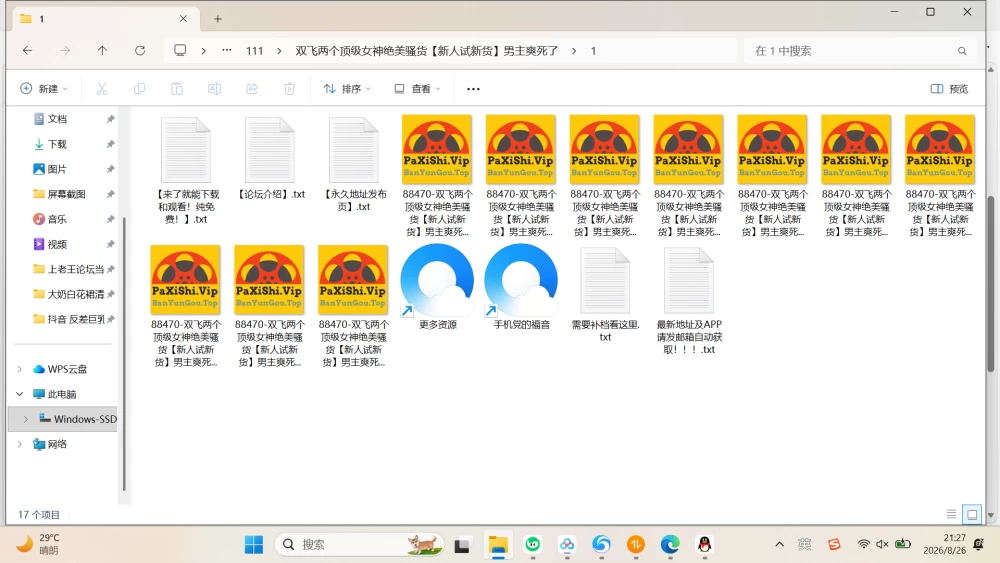Open Task View from the taskbar
The height and width of the screenshot is (563, 1000).
(462, 545)
